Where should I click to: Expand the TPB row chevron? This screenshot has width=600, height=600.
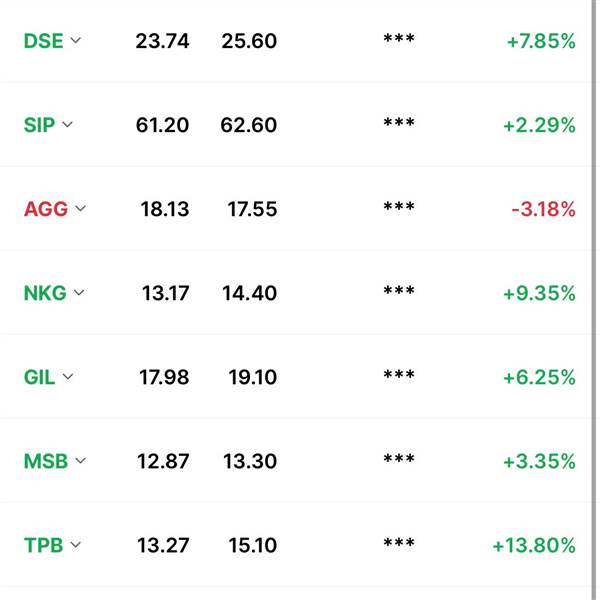click(76, 545)
